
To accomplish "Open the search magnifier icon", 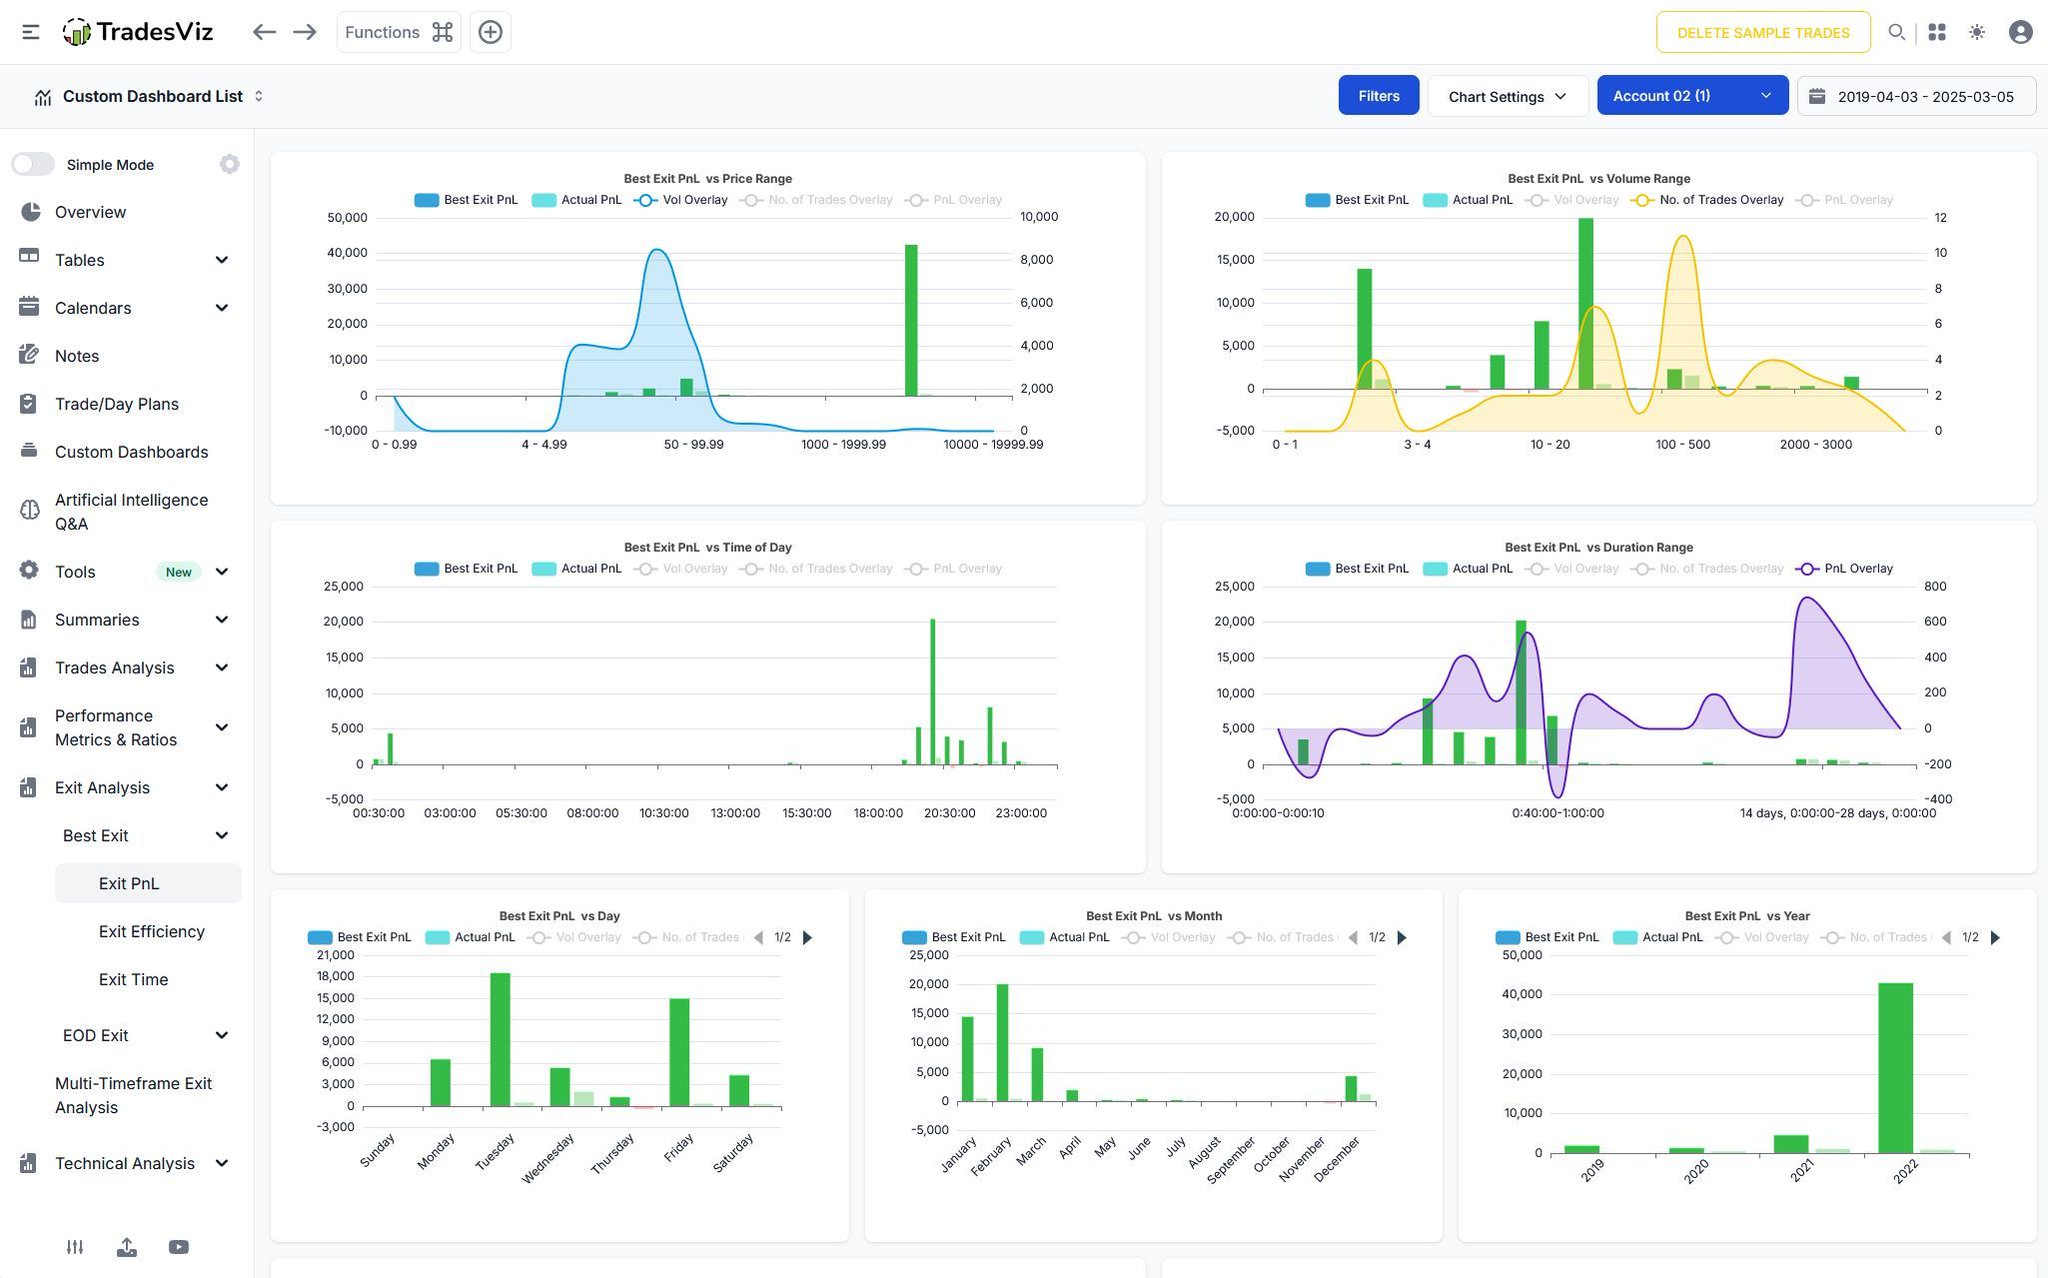I will [x=1896, y=32].
